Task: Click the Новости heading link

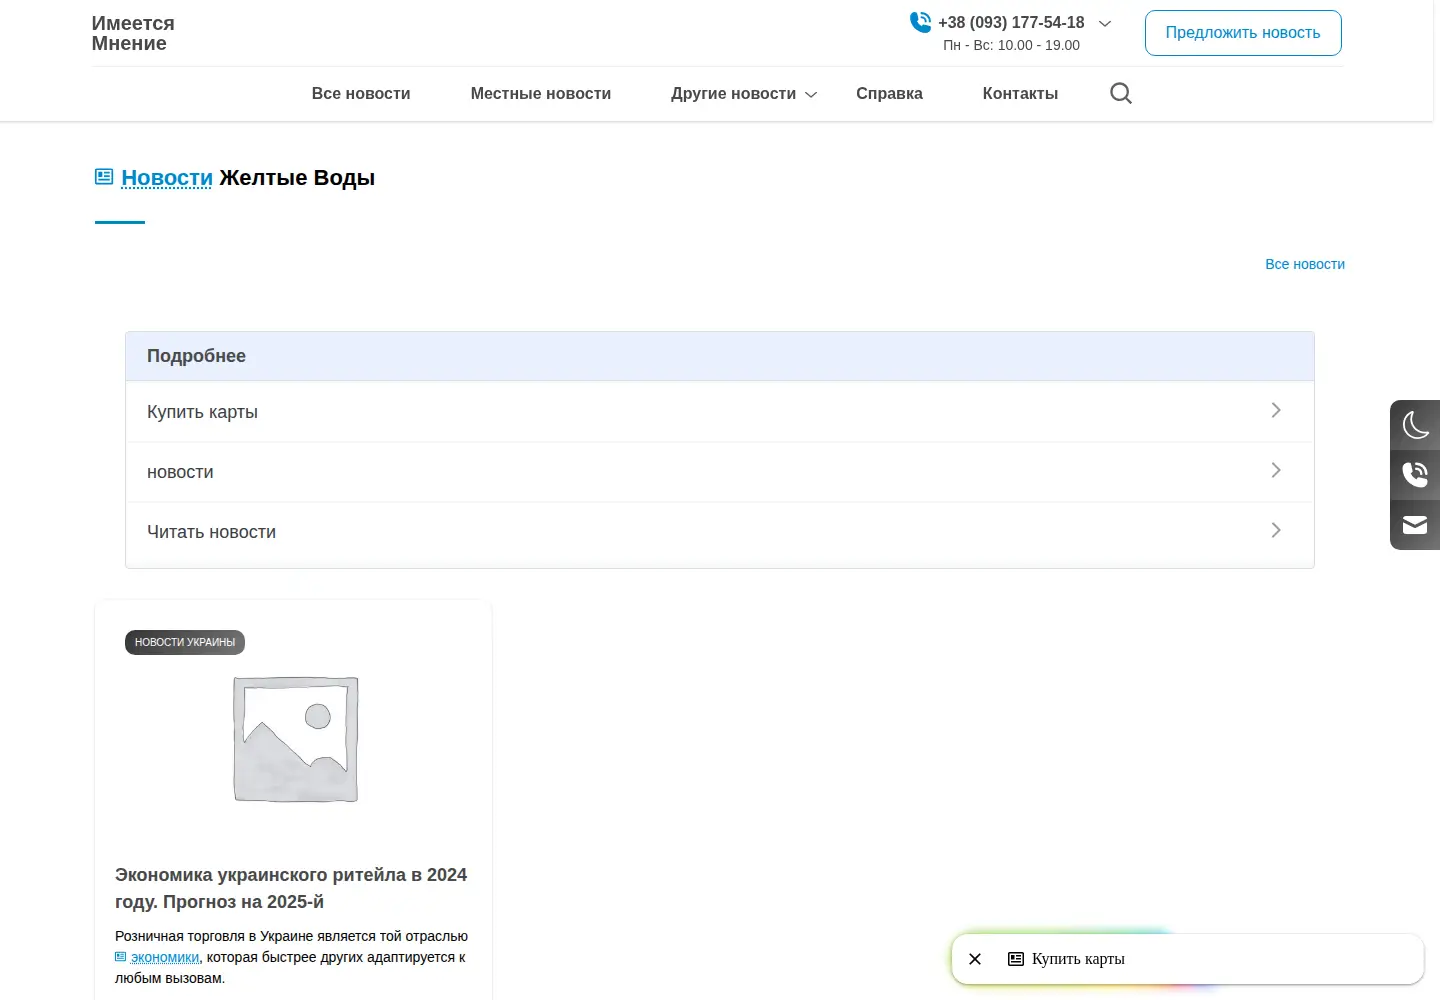Action: pos(167,177)
